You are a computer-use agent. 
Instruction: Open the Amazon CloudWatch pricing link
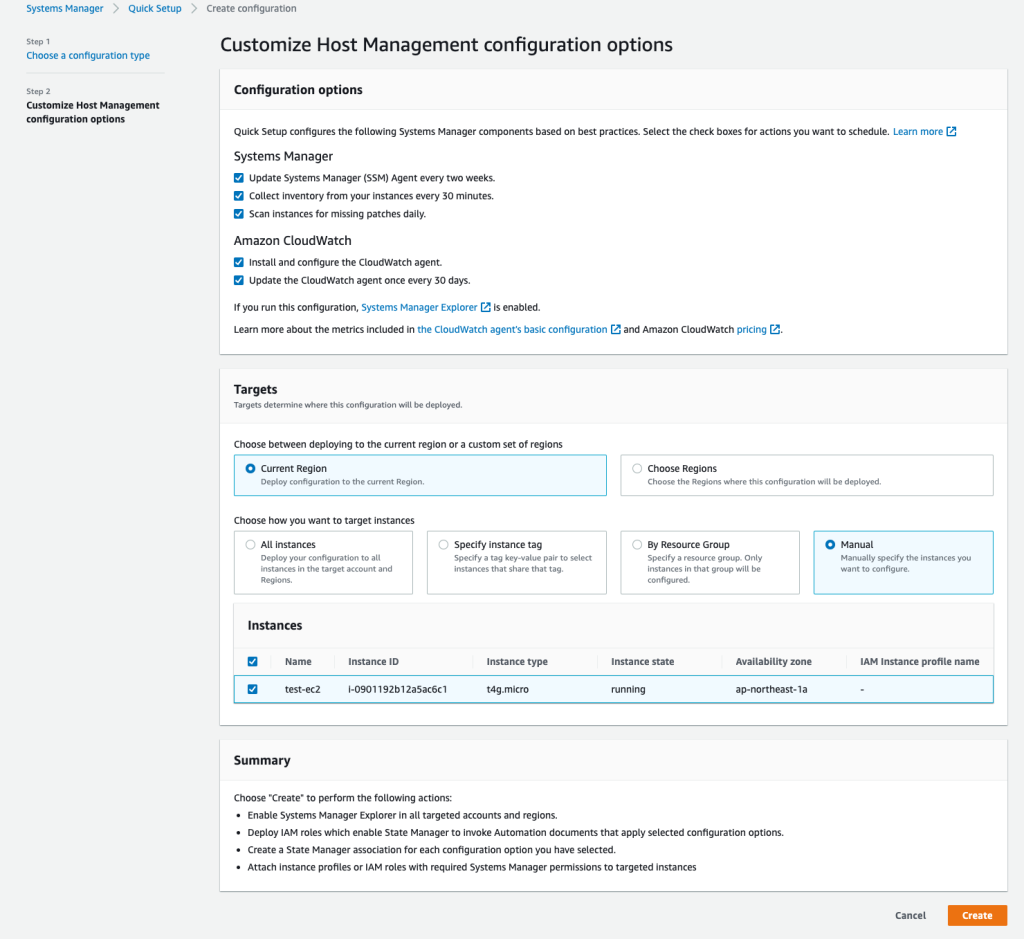(752, 329)
